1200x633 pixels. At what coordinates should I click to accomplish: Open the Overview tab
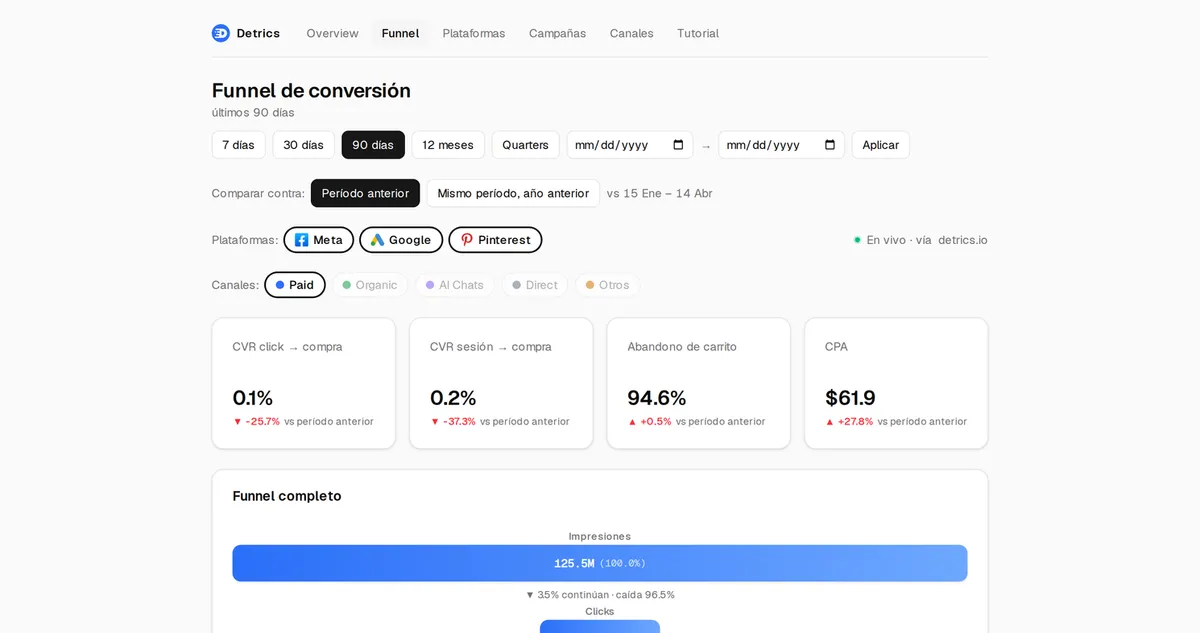tap(332, 33)
